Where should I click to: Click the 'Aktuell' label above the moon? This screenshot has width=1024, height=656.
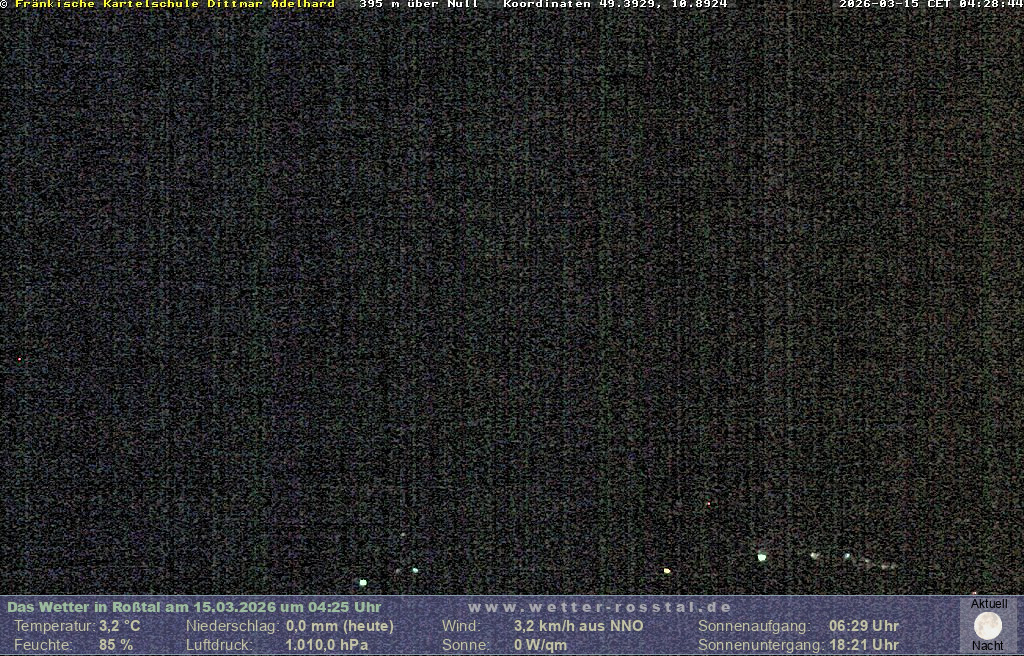coord(988,604)
